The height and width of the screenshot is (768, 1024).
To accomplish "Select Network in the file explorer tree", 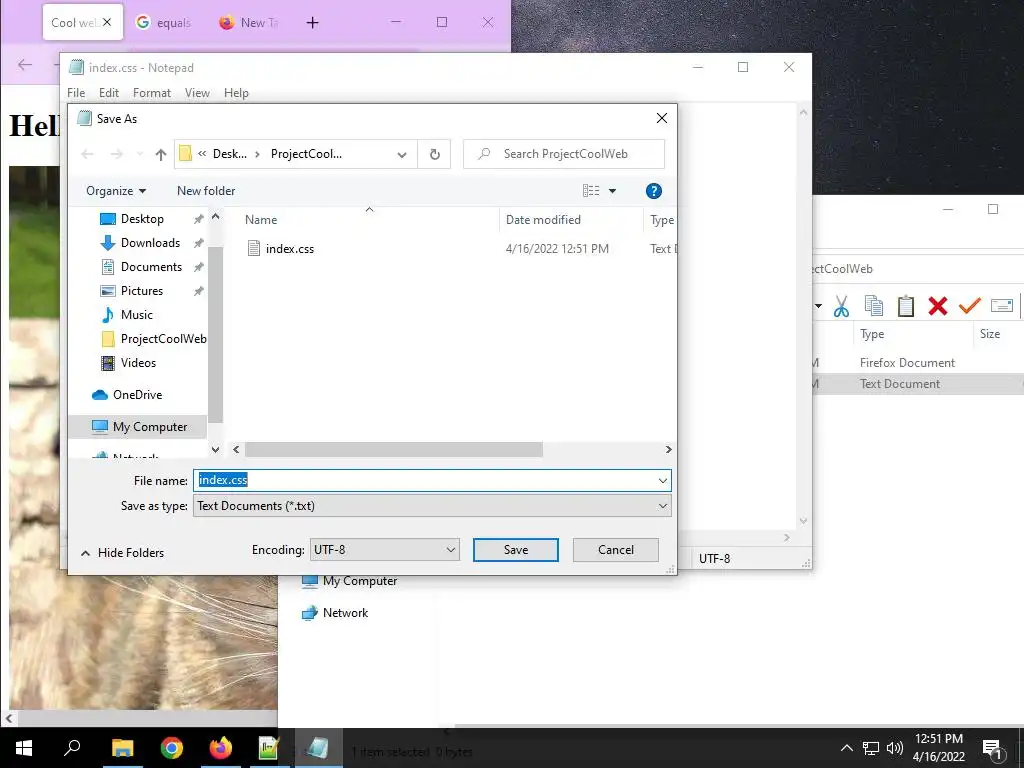I will 336,613.
